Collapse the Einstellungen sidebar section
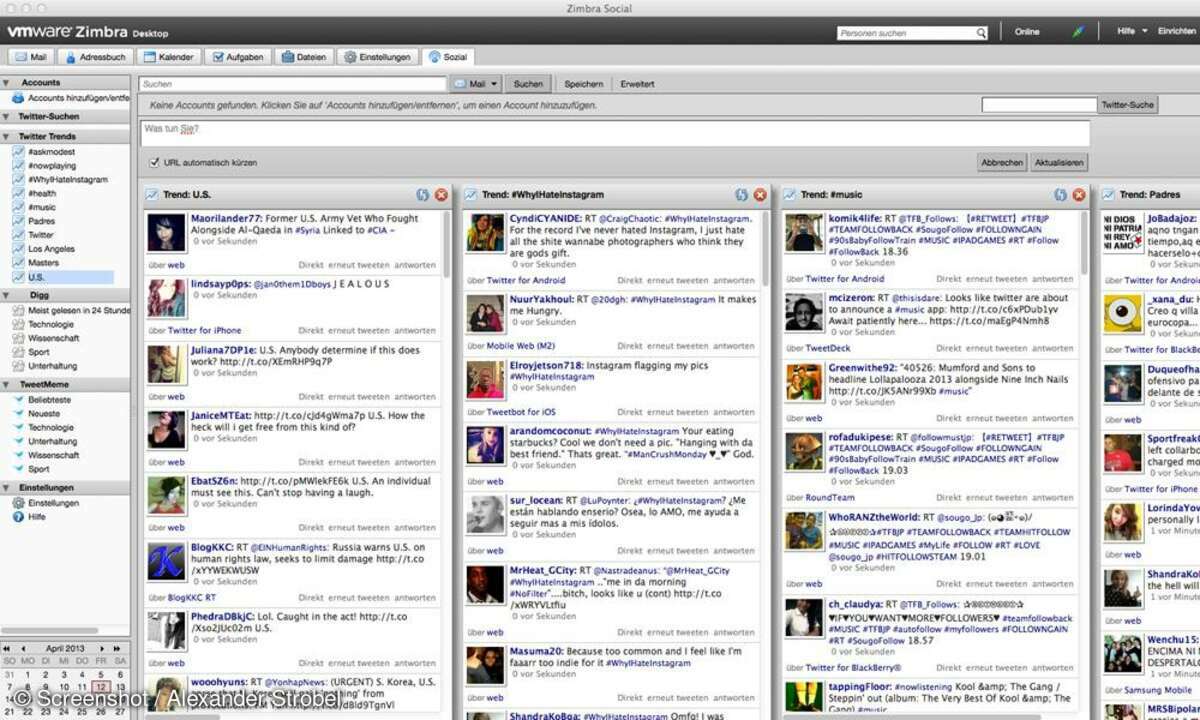 tap(7, 487)
